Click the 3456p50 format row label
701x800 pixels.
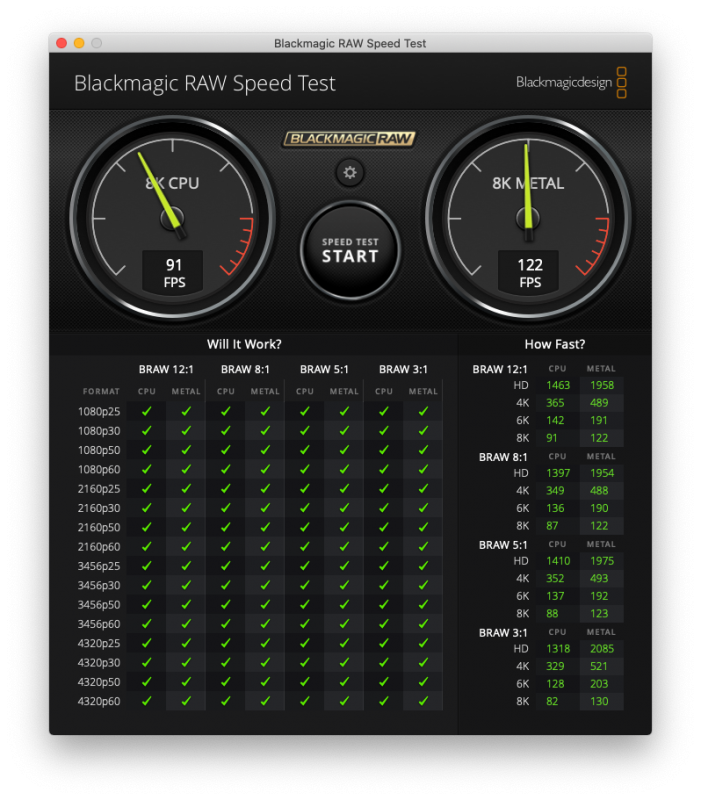click(99, 605)
